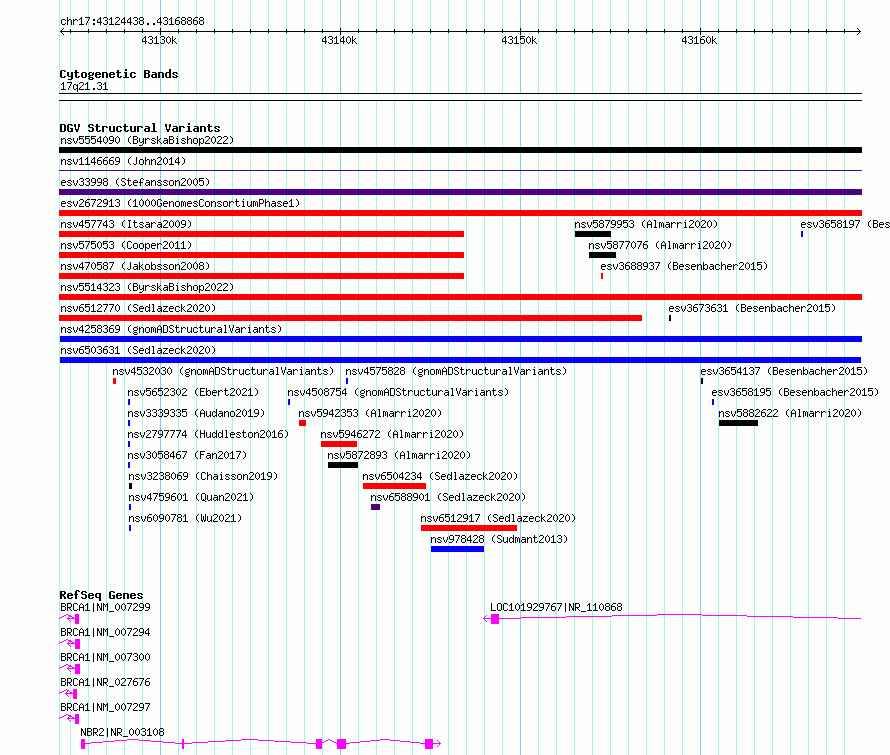This screenshot has width=890, height=755.
Task: Select nsv3238069 (Chaisson2019) label
Action: tap(203, 476)
